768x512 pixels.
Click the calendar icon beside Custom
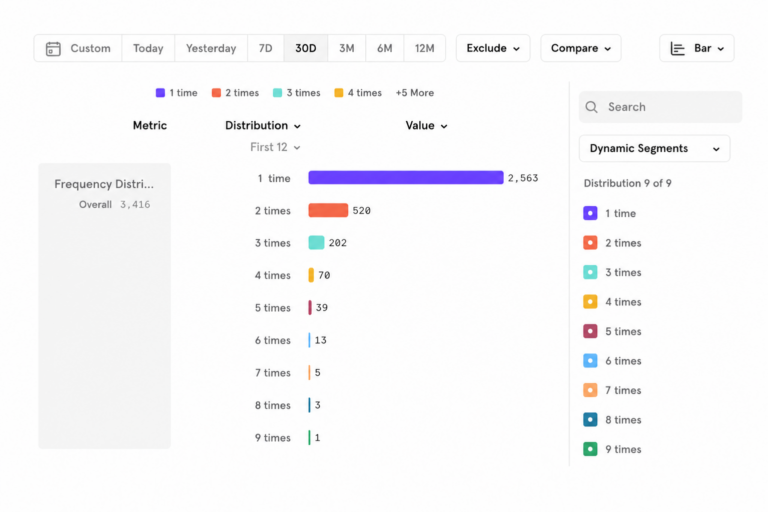[x=53, y=49]
